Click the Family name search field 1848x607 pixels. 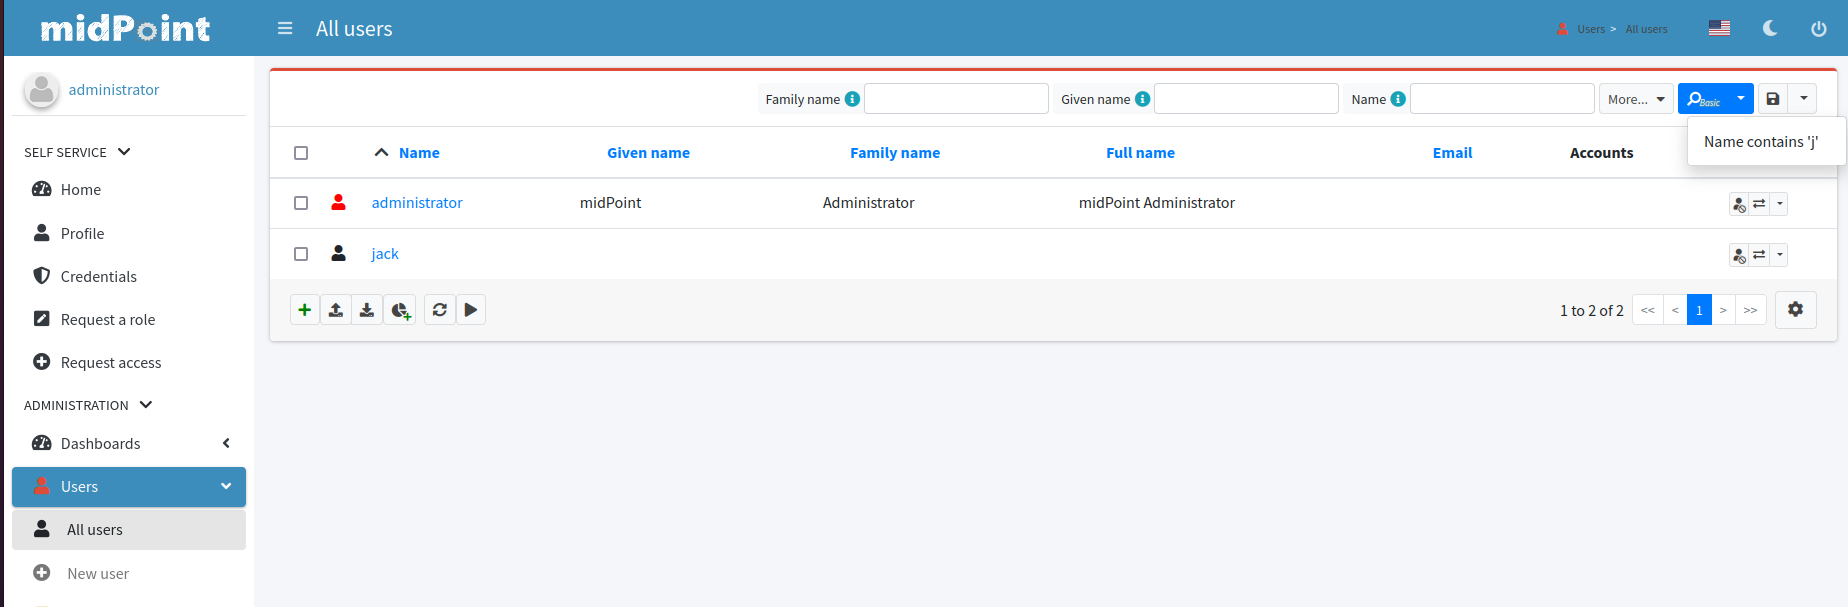pyautogui.click(x=956, y=99)
